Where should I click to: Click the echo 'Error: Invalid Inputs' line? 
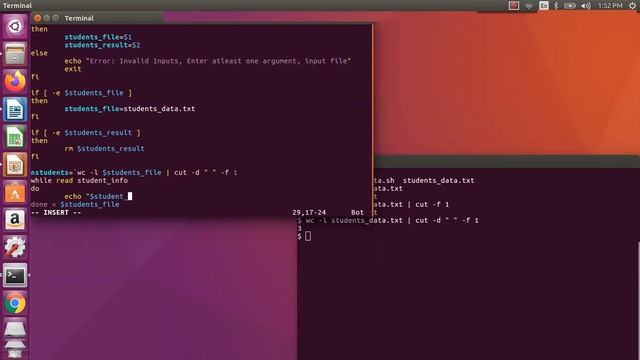(208, 61)
